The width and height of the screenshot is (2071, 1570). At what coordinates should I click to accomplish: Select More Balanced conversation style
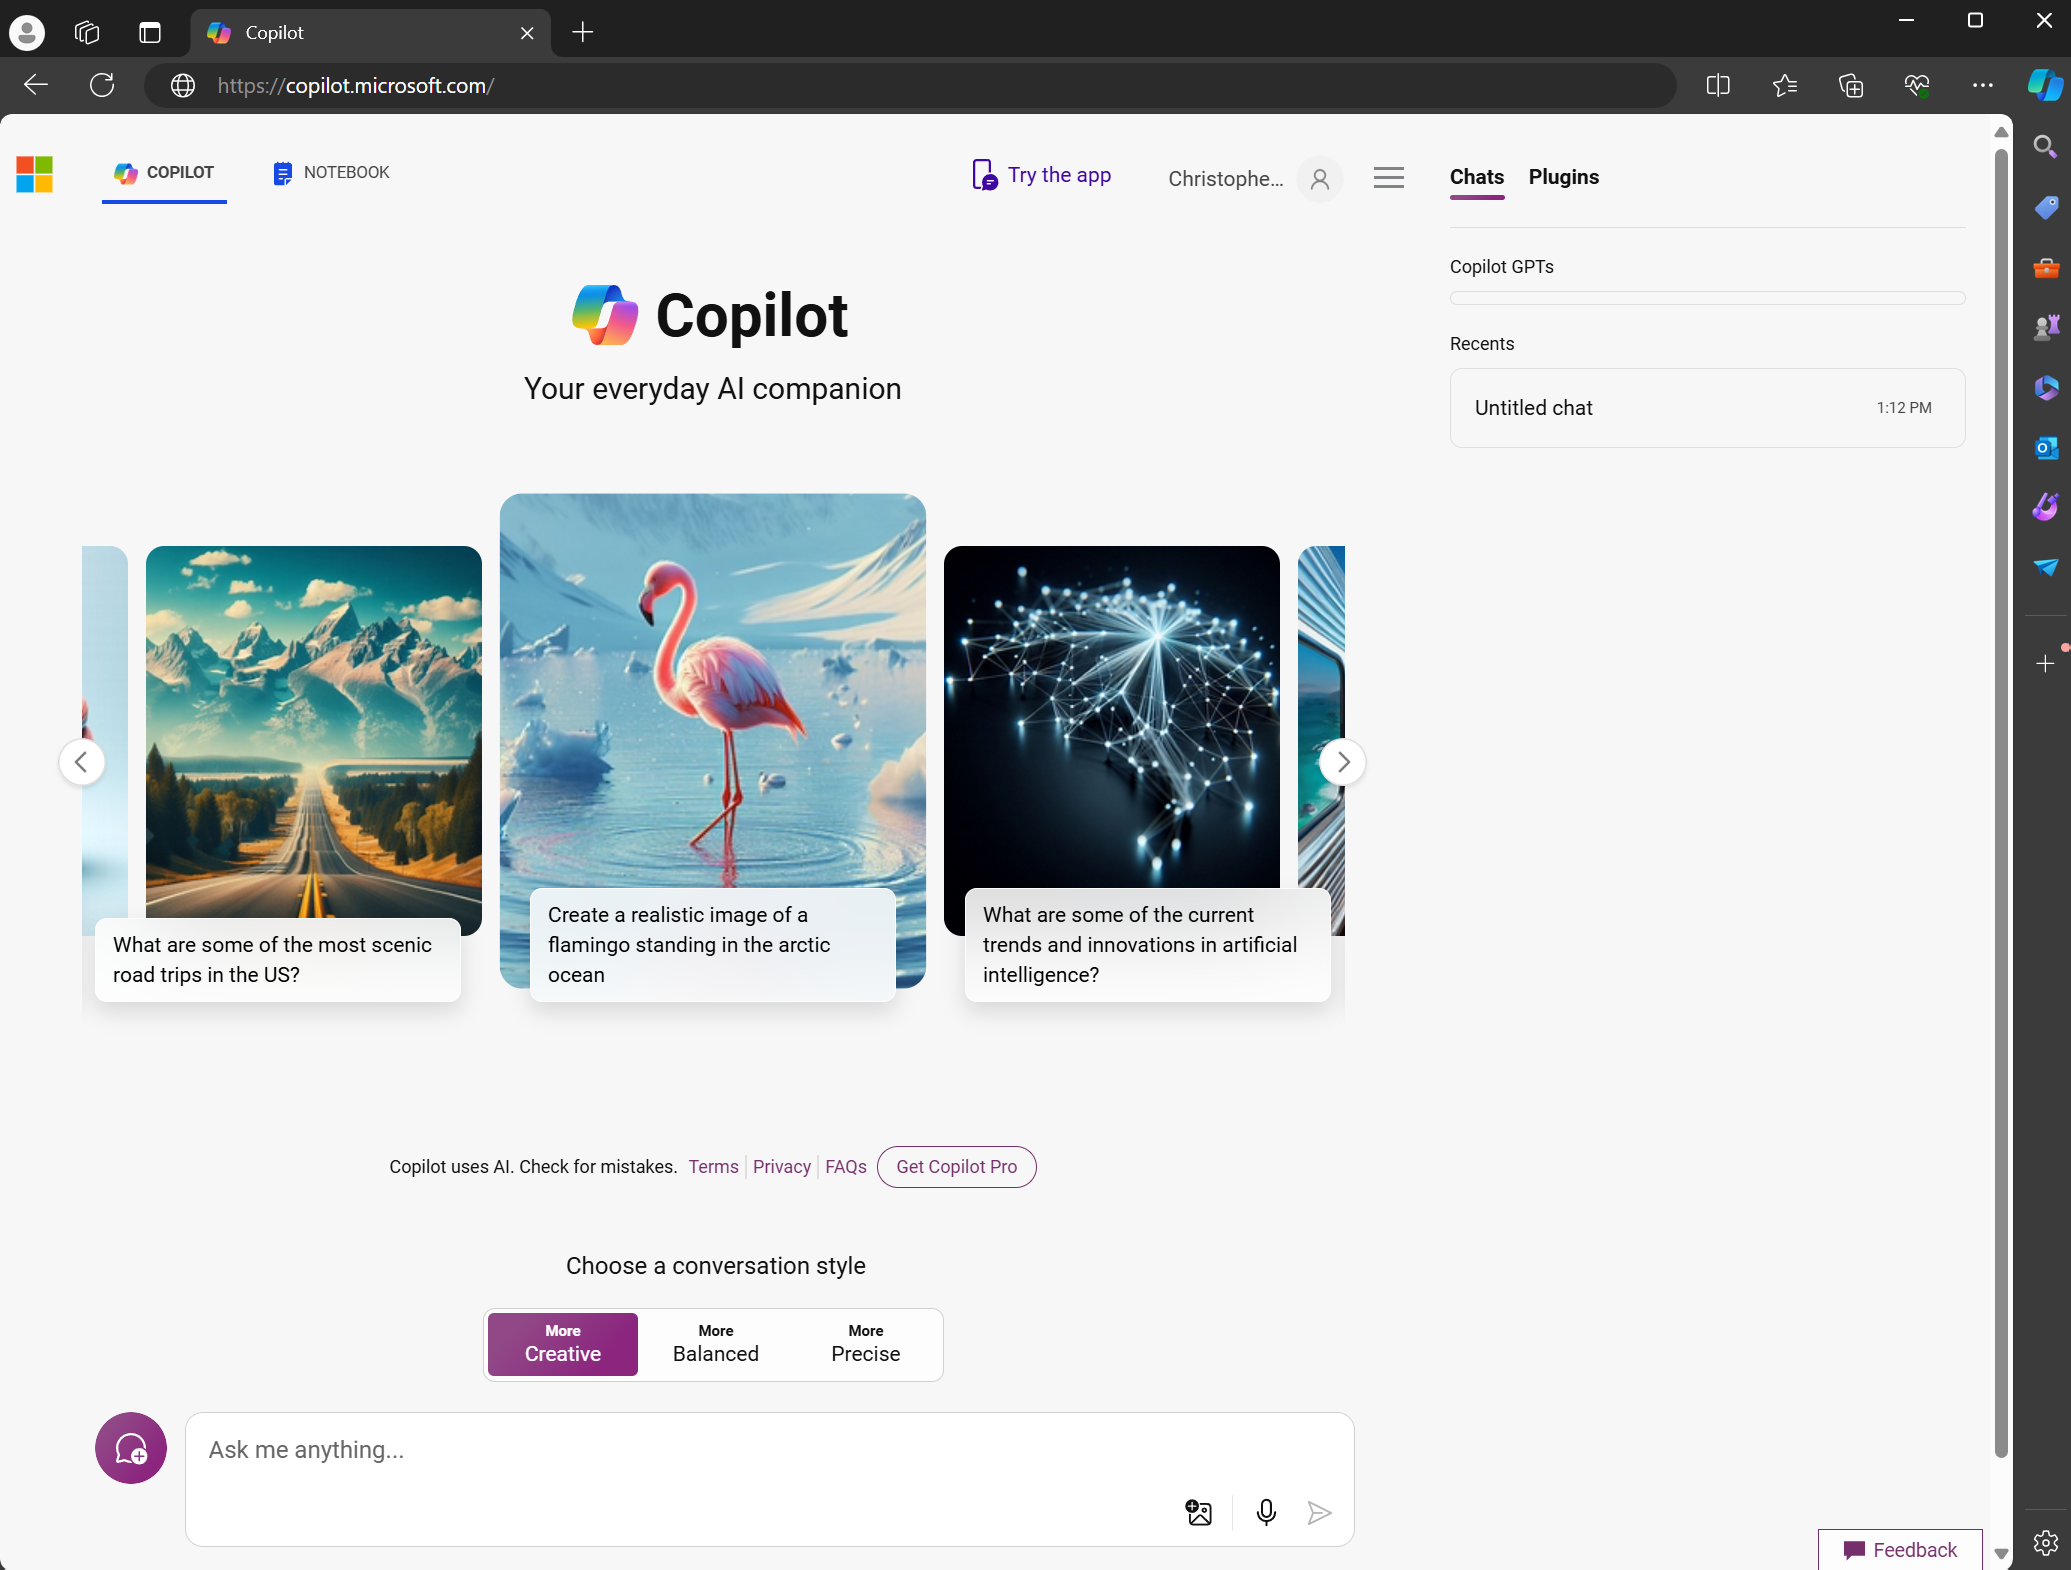click(x=716, y=1344)
